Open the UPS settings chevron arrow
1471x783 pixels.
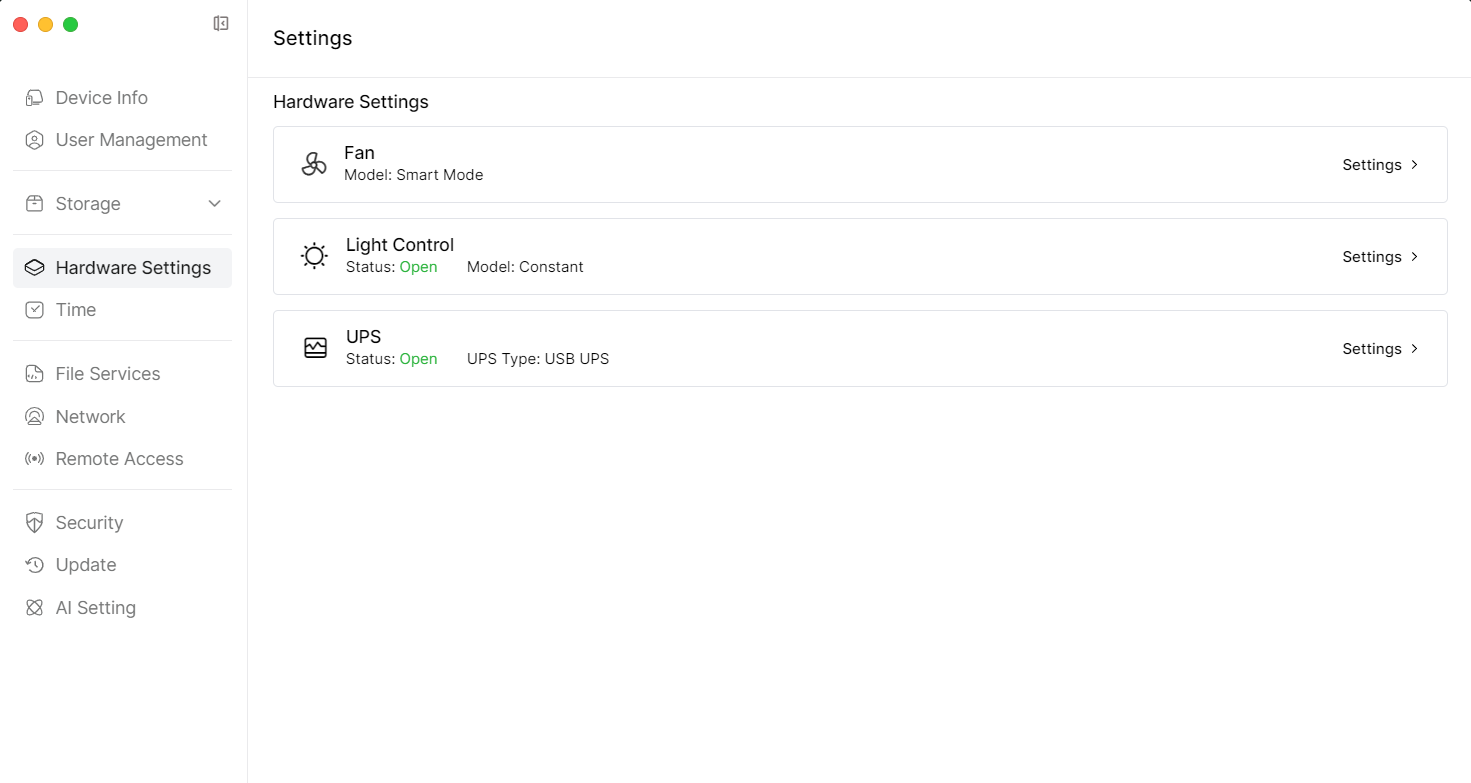point(1414,349)
